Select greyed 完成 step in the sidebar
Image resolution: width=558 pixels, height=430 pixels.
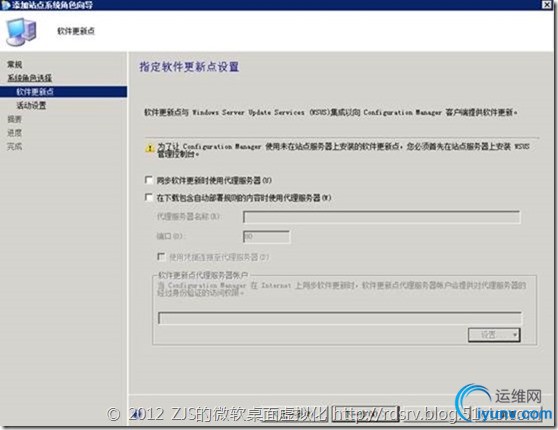tap(15, 146)
